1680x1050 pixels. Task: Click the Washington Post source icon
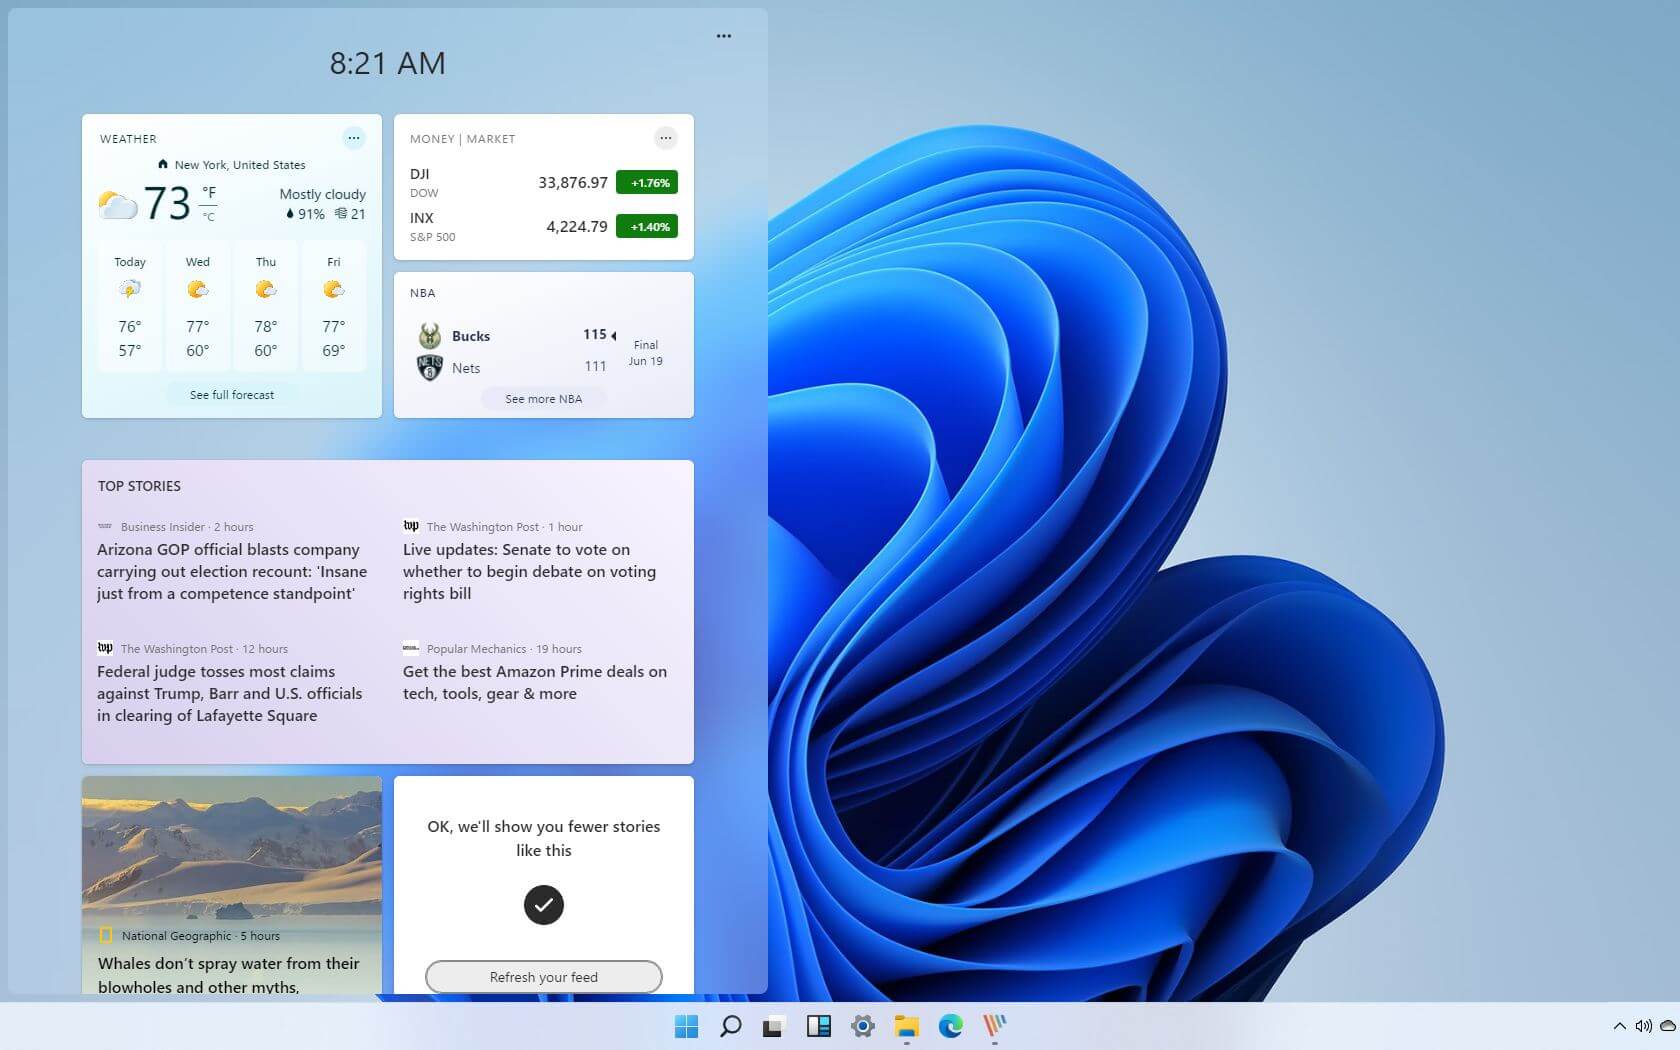412,525
